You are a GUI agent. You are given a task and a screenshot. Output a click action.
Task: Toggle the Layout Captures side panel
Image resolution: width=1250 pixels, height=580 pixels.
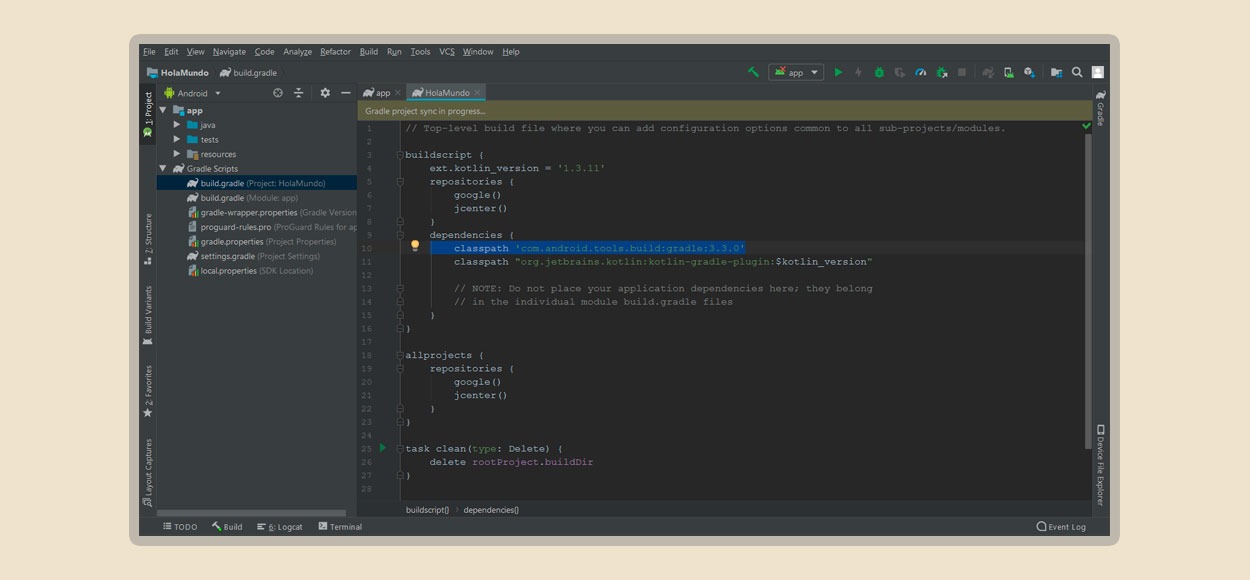click(148, 472)
